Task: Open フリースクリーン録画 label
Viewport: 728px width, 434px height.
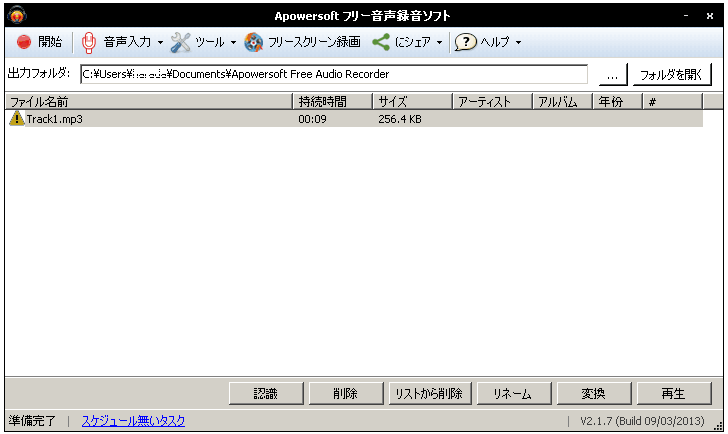Action: pyautogui.click(x=314, y=42)
